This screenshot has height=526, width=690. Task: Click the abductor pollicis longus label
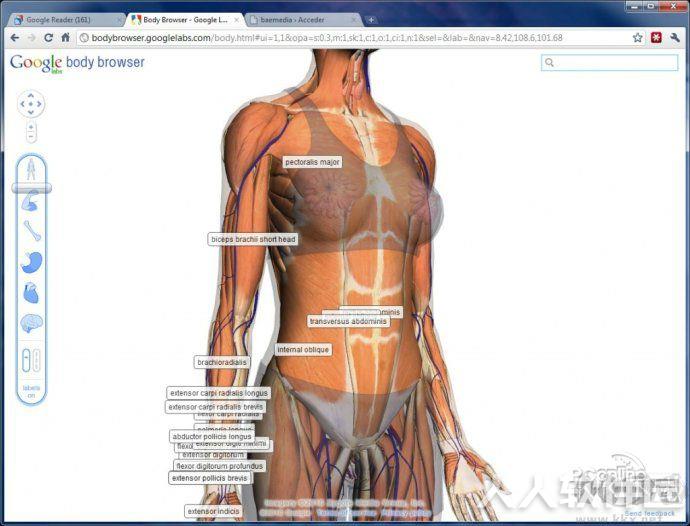click(x=212, y=436)
